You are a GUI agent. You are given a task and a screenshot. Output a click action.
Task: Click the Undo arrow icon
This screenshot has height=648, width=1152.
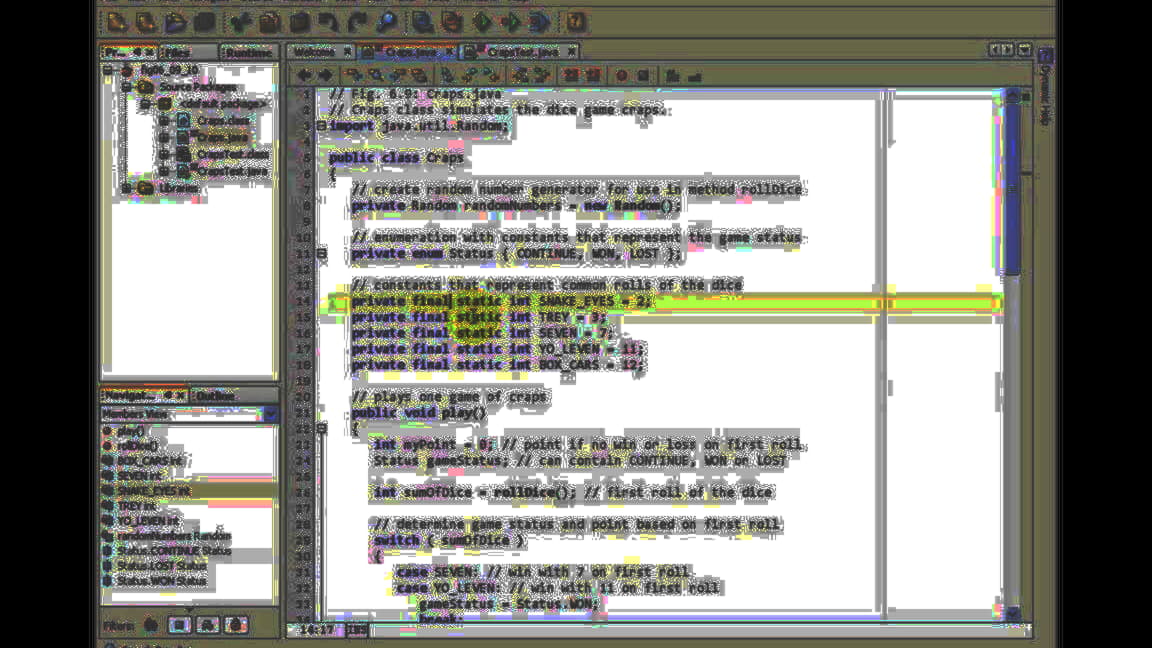[328, 22]
